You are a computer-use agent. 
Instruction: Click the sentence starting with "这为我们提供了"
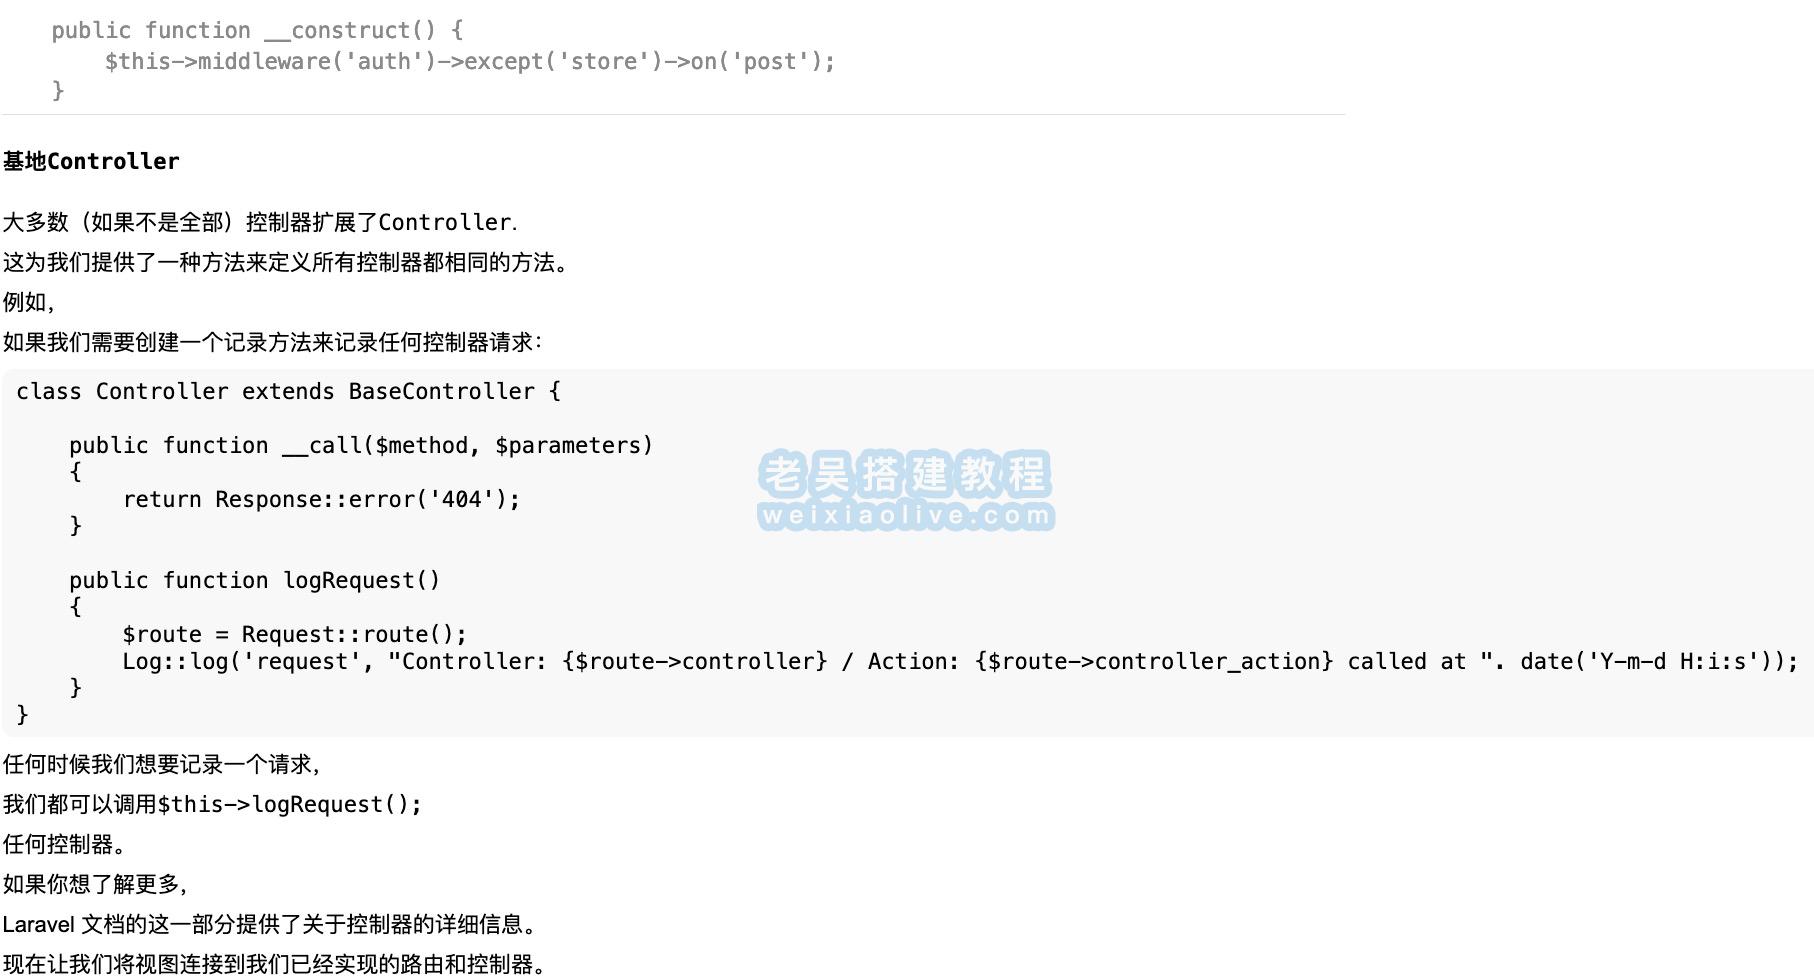[286, 263]
